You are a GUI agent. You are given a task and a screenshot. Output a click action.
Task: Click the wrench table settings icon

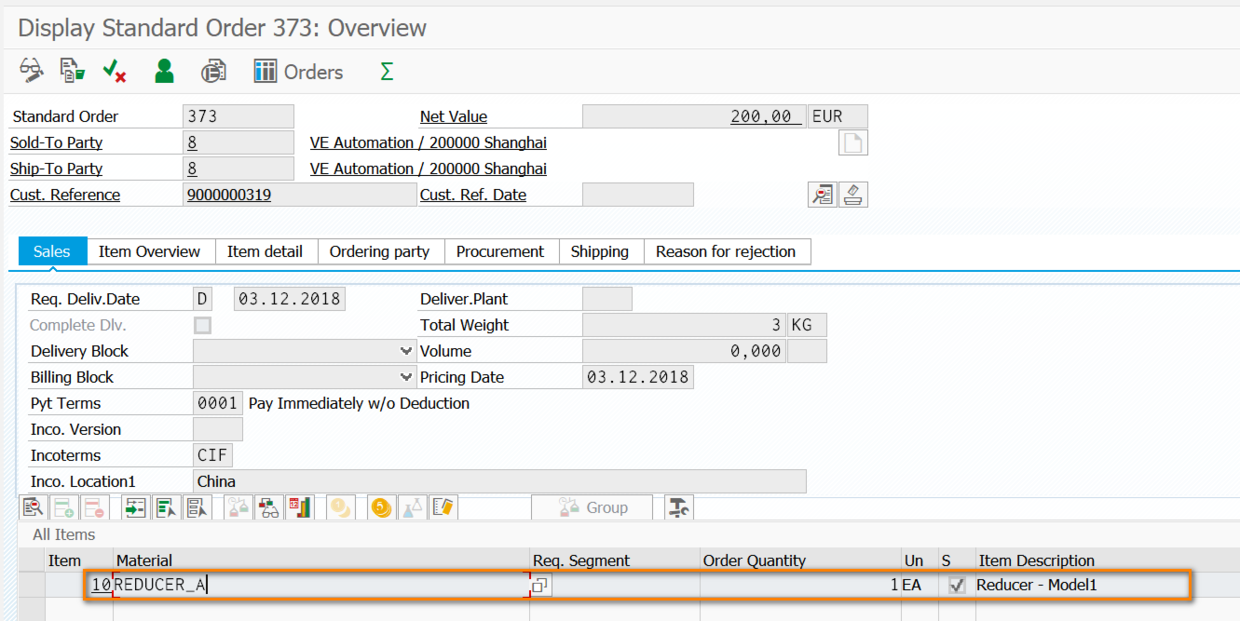[679, 508]
